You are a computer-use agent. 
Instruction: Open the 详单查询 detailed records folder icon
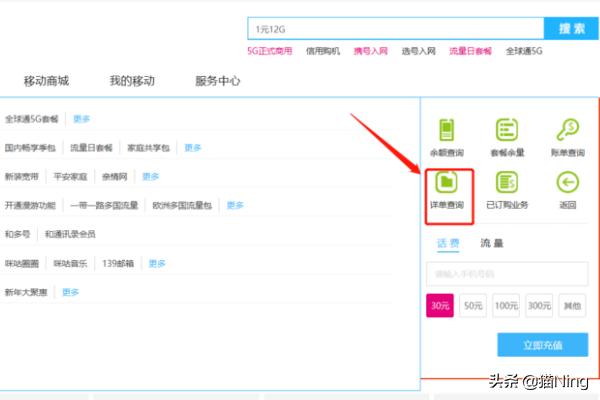[447, 182]
